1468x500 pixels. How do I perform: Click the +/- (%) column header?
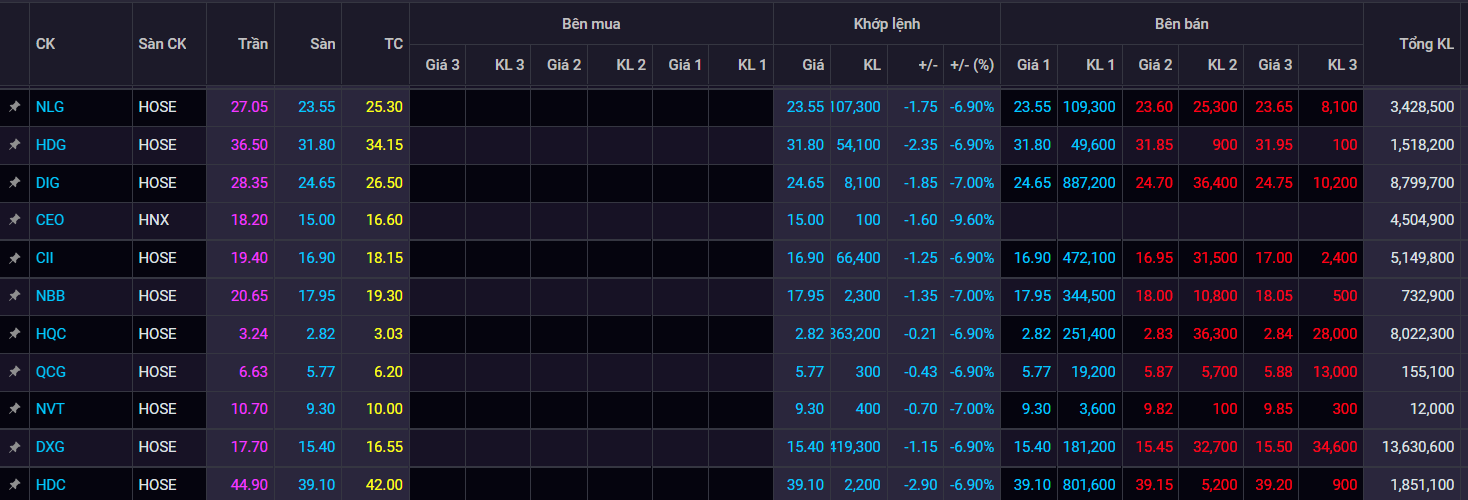point(971,65)
